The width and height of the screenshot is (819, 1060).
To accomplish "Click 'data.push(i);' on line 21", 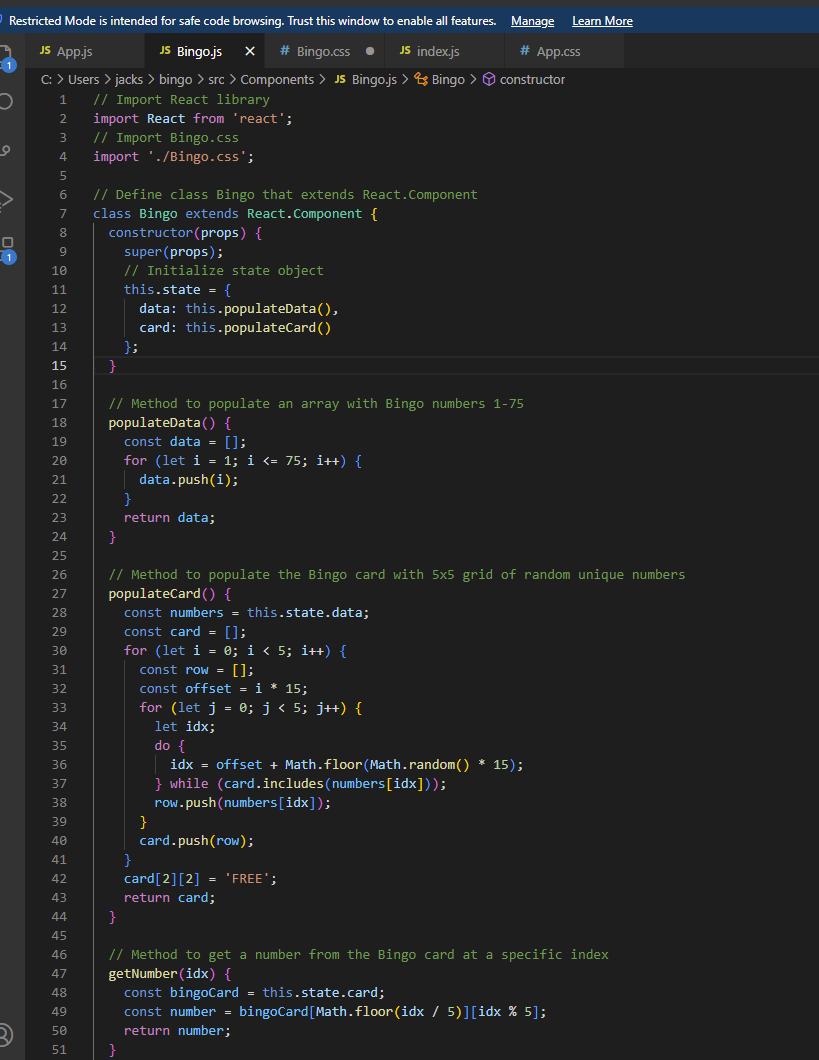I will point(189,479).
